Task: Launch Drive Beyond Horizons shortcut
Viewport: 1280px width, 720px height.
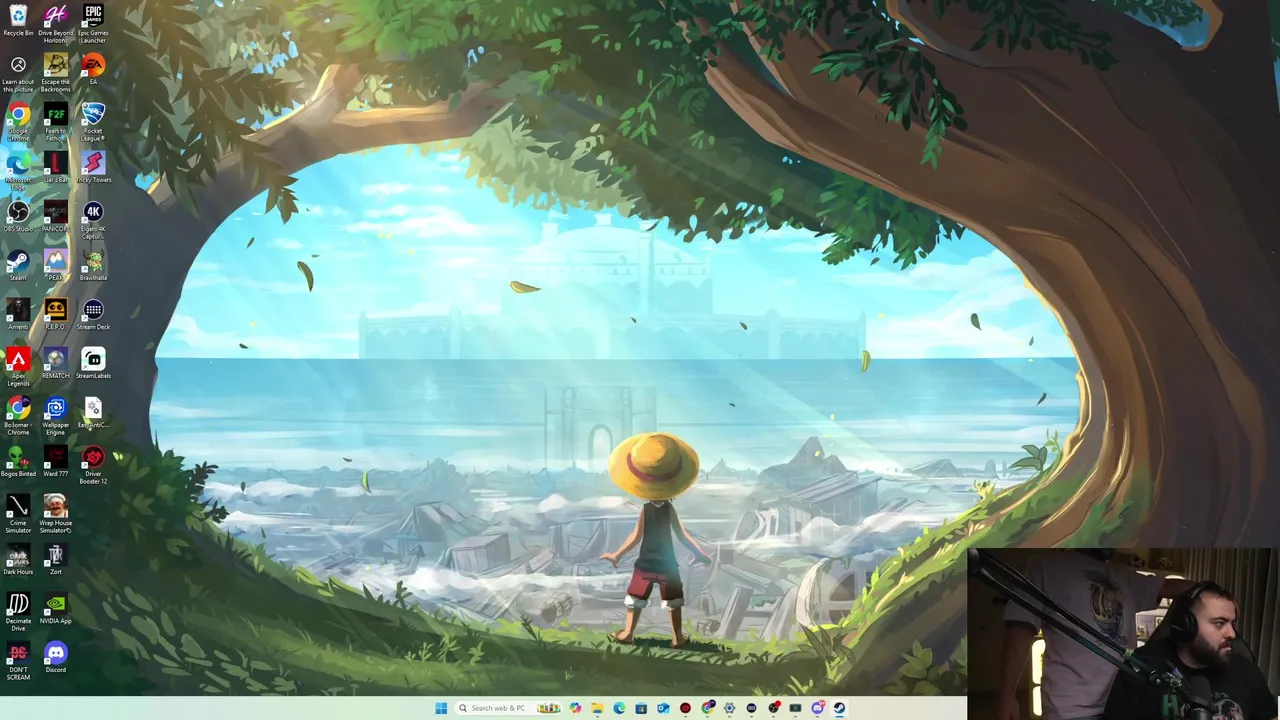Action: pyautogui.click(x=56, y=22)
